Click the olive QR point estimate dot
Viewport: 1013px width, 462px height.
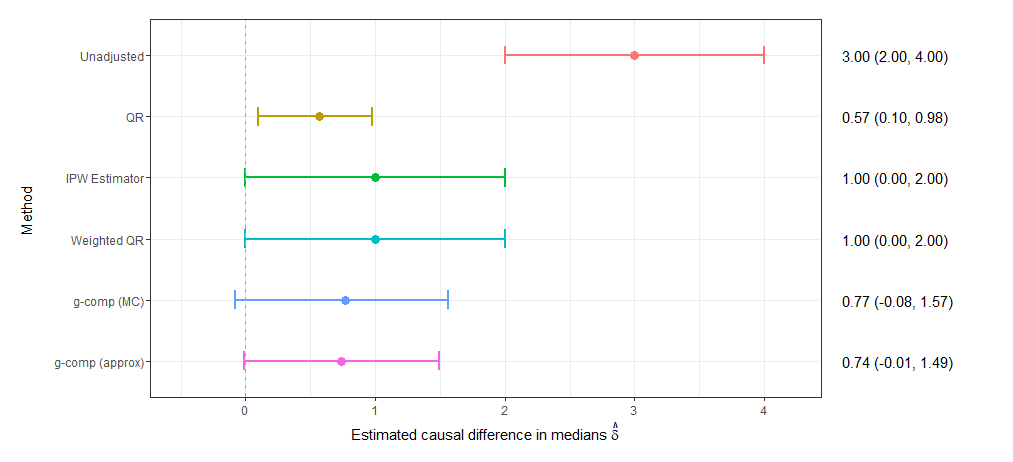click(x=319, y=117)
